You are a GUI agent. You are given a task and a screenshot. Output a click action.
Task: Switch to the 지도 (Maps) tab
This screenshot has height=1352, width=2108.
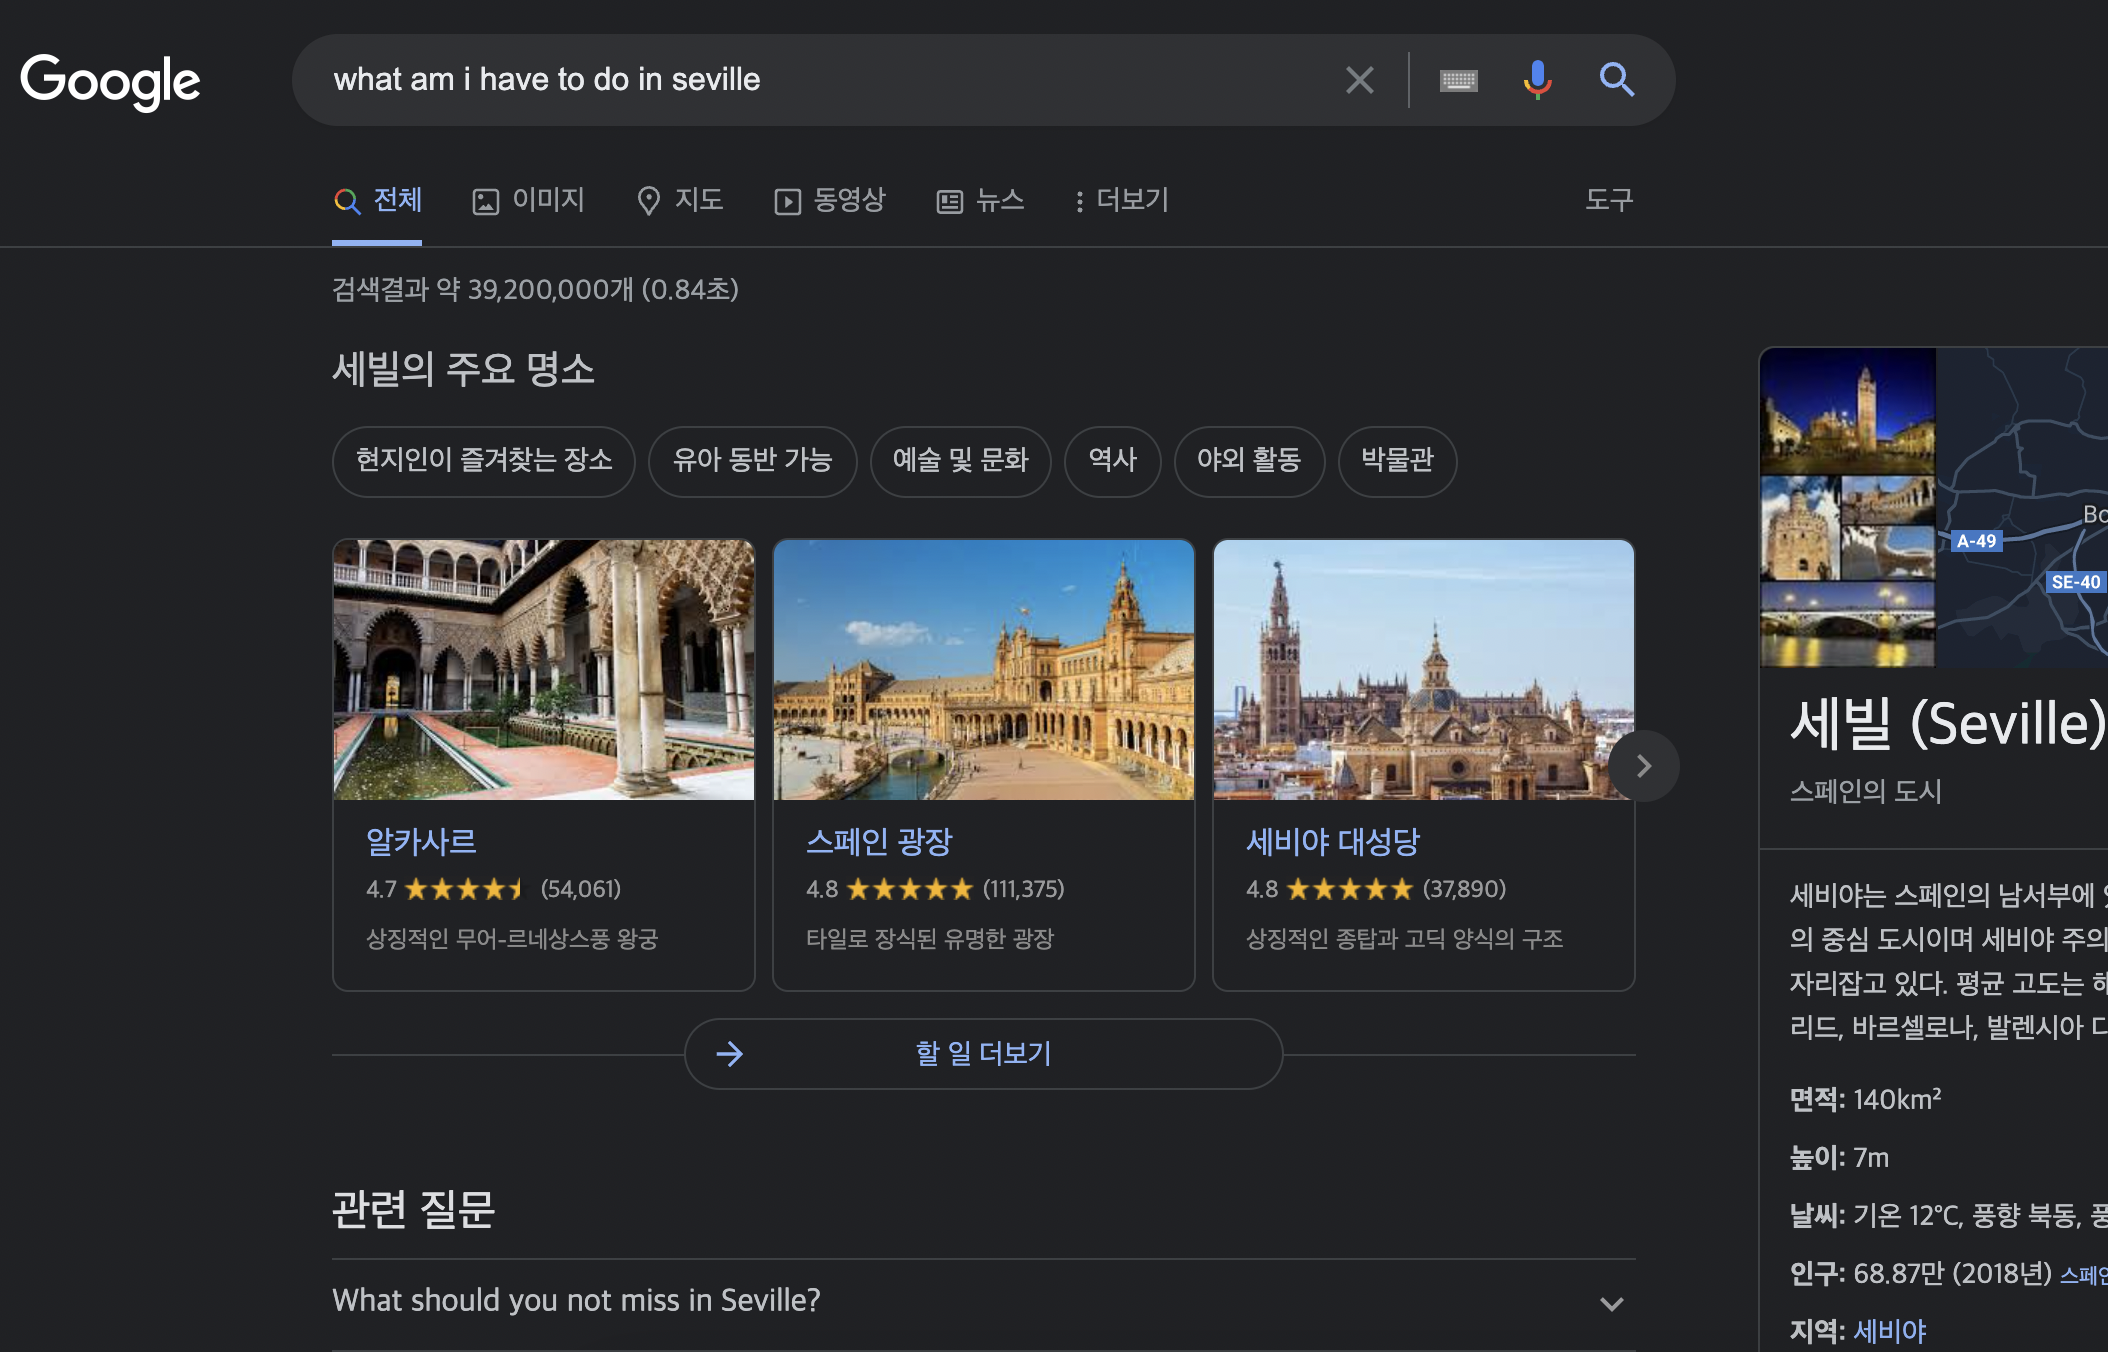click(x=680, y=200)
